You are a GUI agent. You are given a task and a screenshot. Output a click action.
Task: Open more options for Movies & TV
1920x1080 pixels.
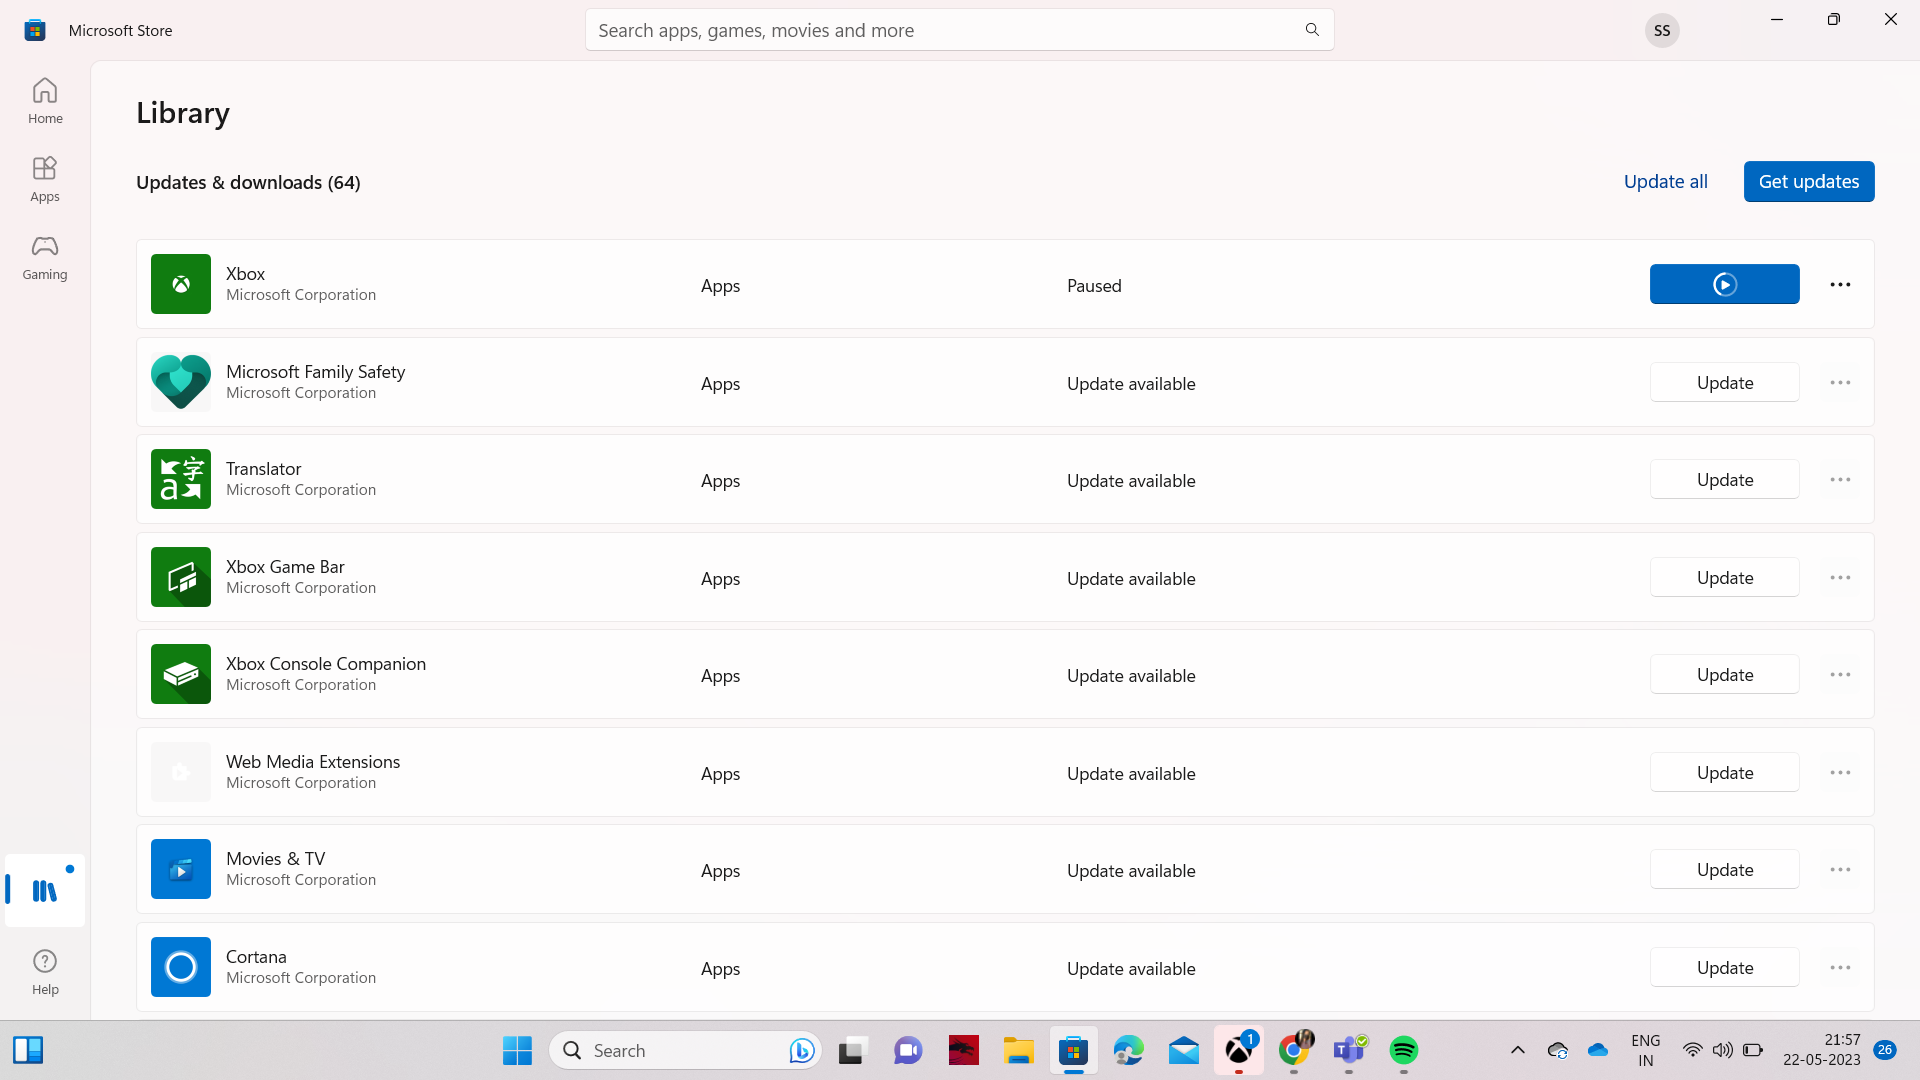pyautogui.click(x=1840, y=870)
